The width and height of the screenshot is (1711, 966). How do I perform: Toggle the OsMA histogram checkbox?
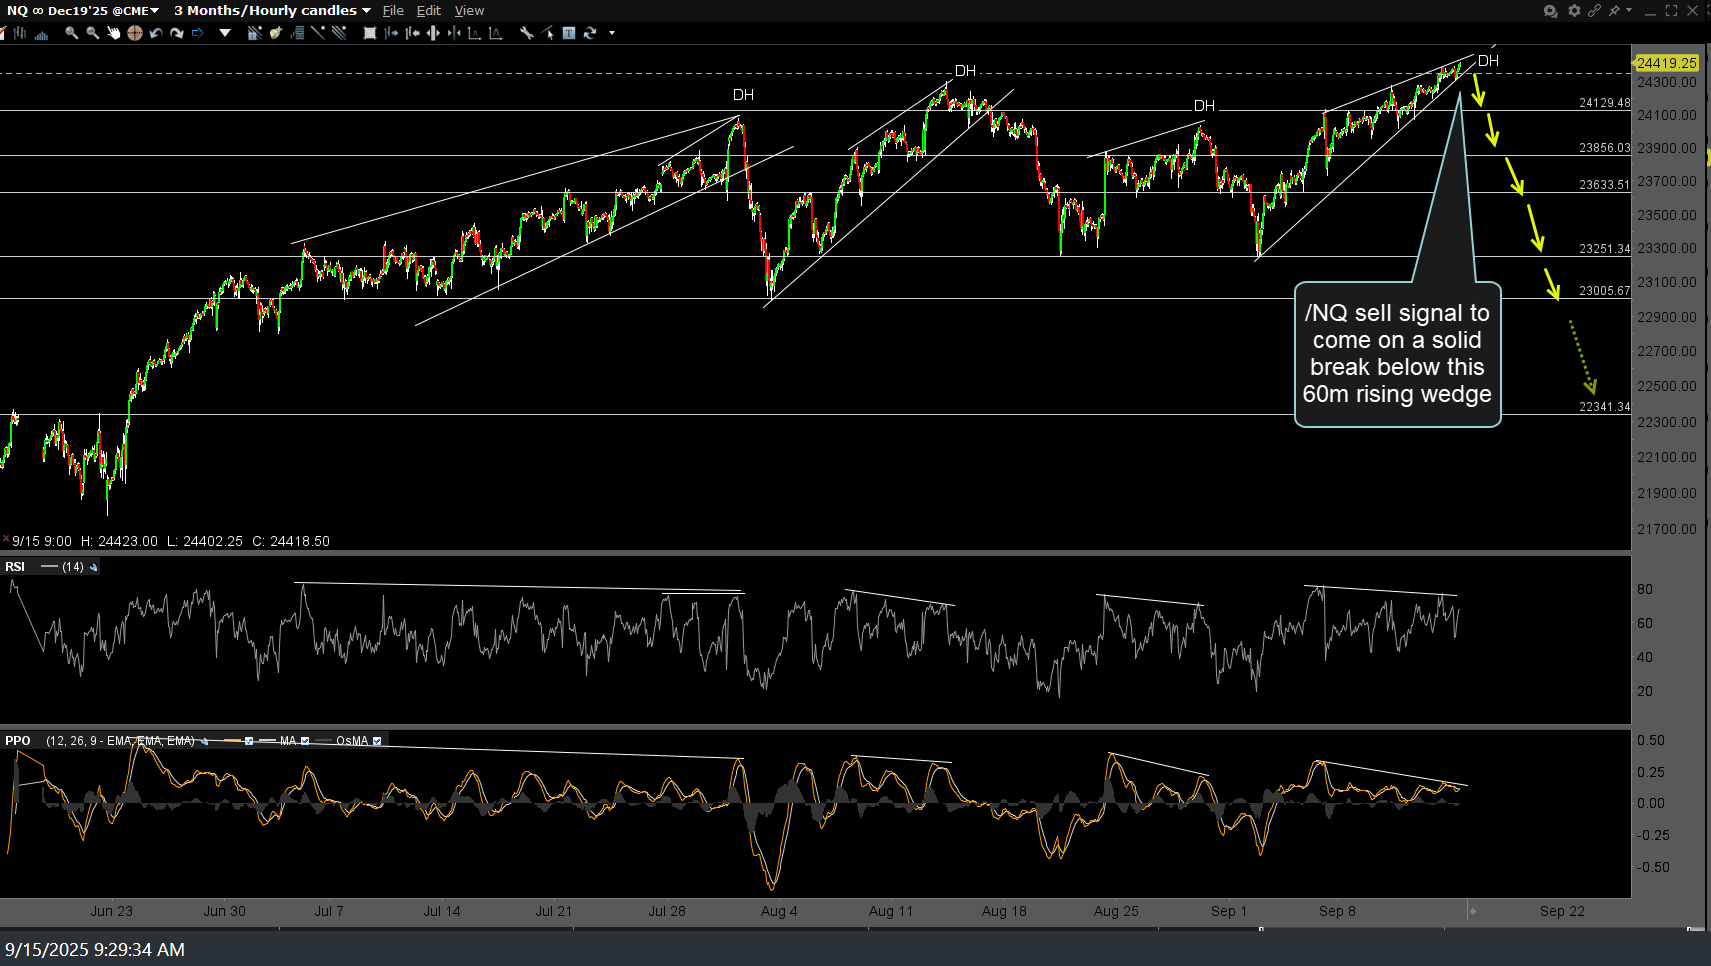point(377,741)
